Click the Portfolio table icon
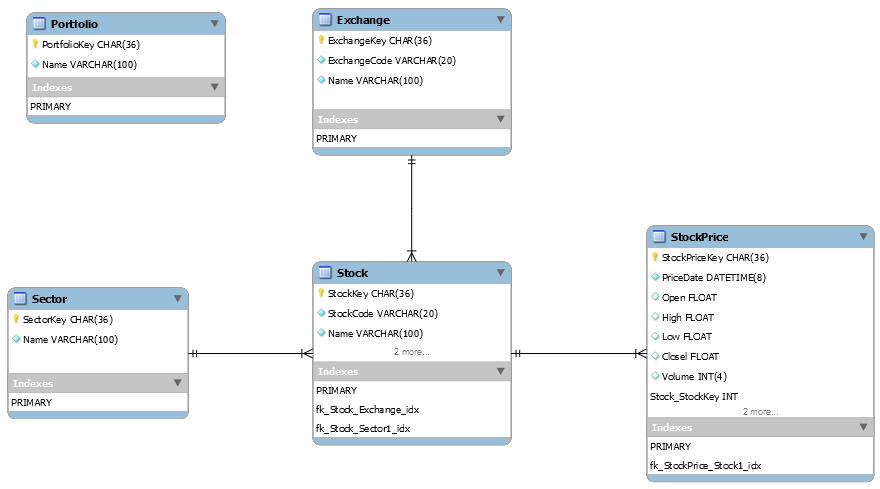 coord(39,24)
